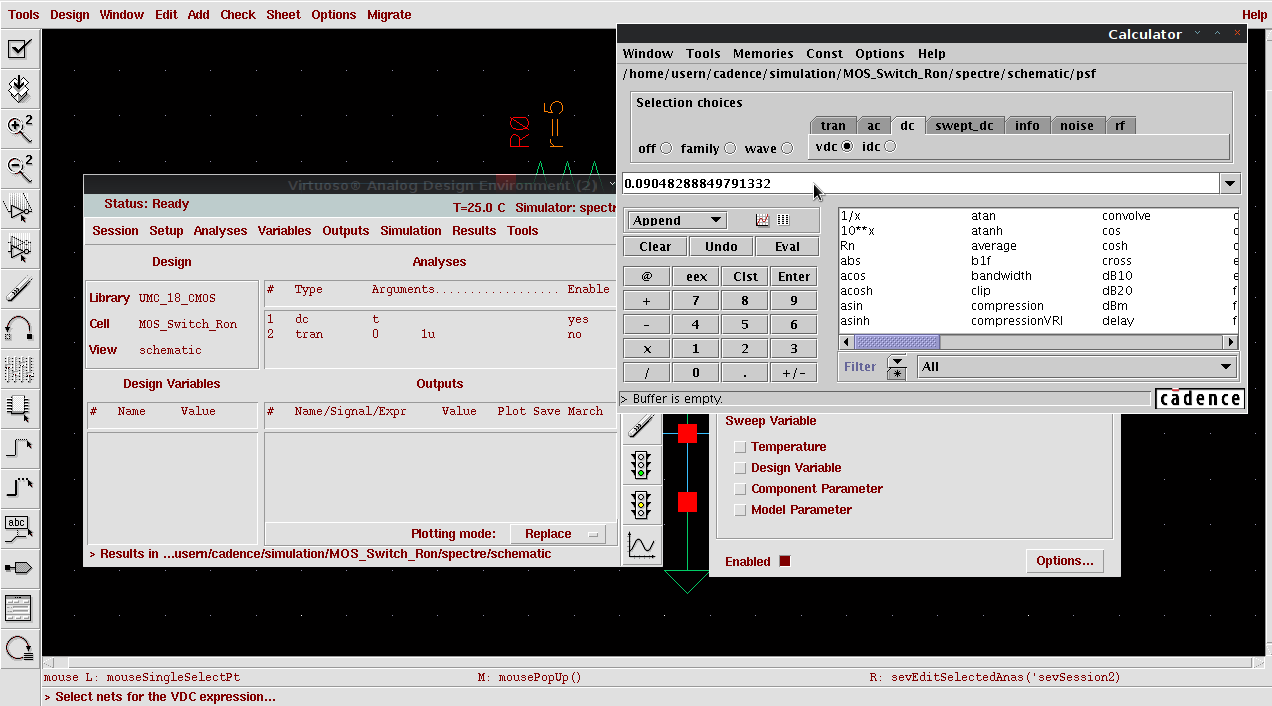The height and width of the screenshot is (706, 1272).
Task: Click the Undo calculator button
Action: [x=721, y=246]
